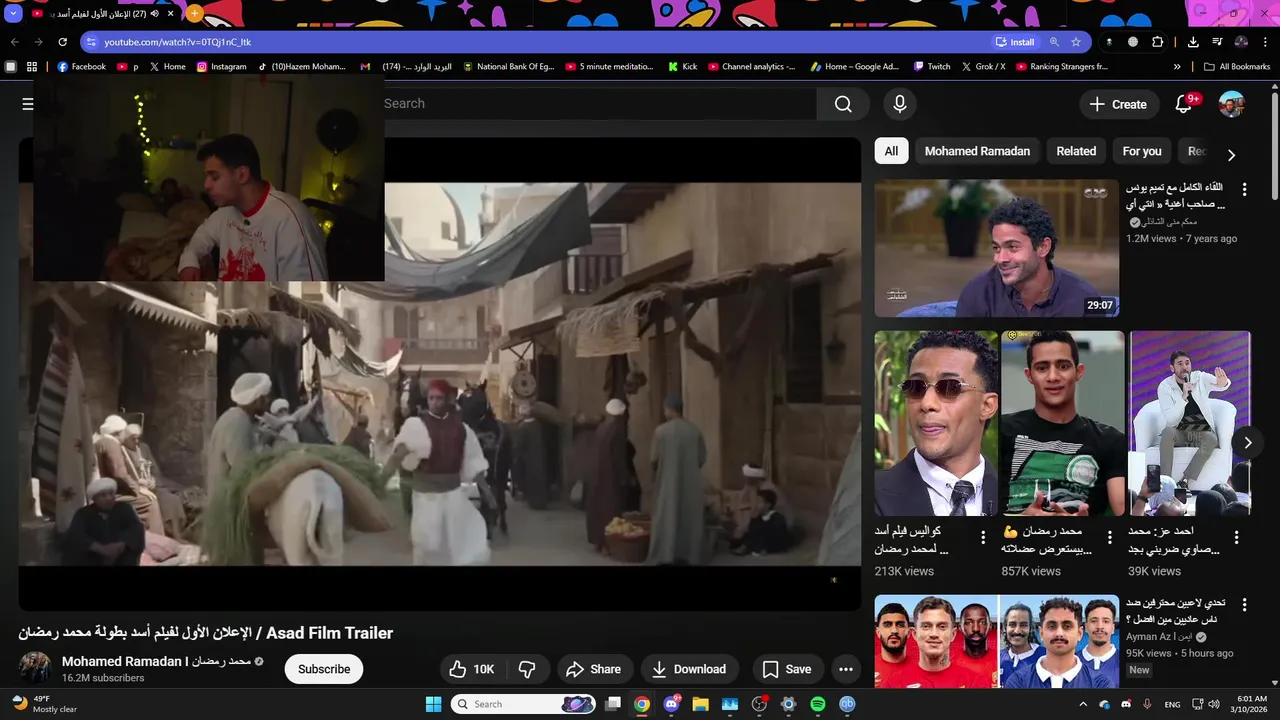The height and width of the screenshot is (720, 1280).
Task: Click the Windows taskbar search box
Action: point(524,704)
